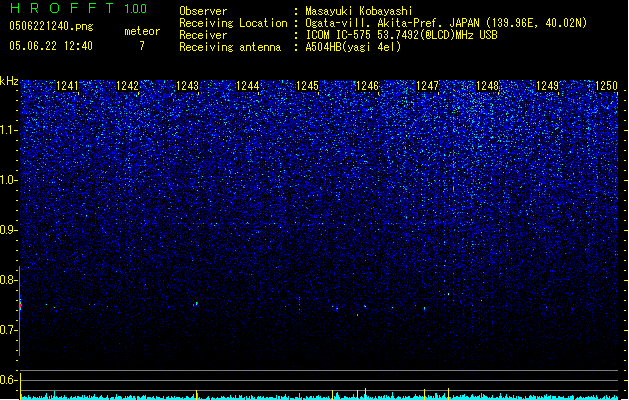This screenshot has width=629, height=400.
Task: Click the 1250 time axis label
Action: click(x=606, y=86)
